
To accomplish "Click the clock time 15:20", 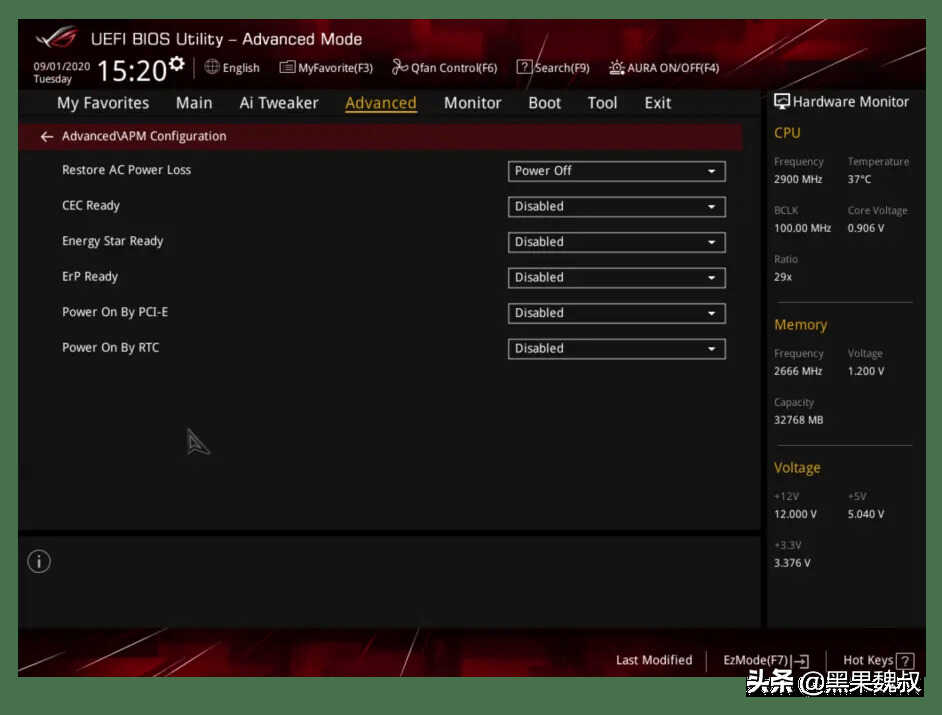I will pos(132,70).
